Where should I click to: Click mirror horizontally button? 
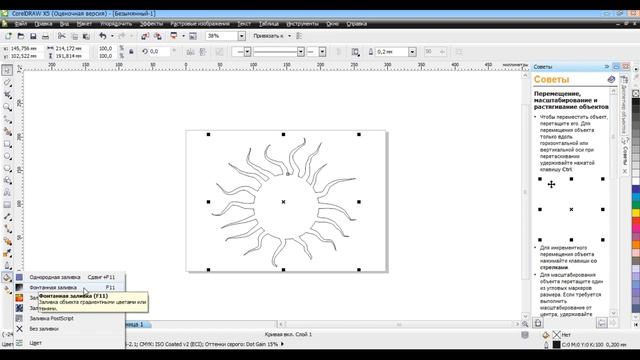point(190,52)
